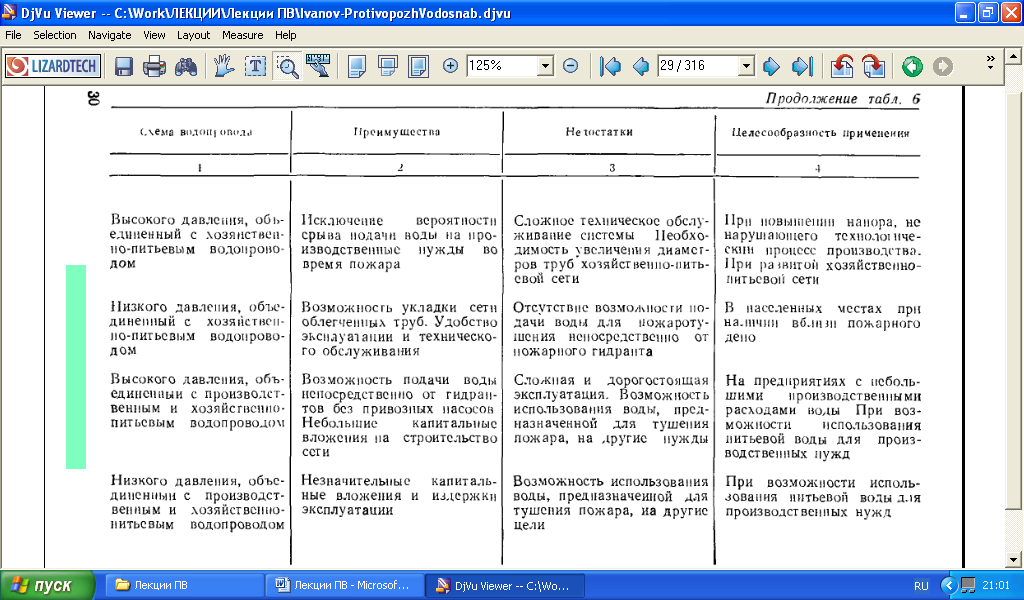Open the File menu
Viewport: 1024px width, 600px height.
click(x=13, y=35)
